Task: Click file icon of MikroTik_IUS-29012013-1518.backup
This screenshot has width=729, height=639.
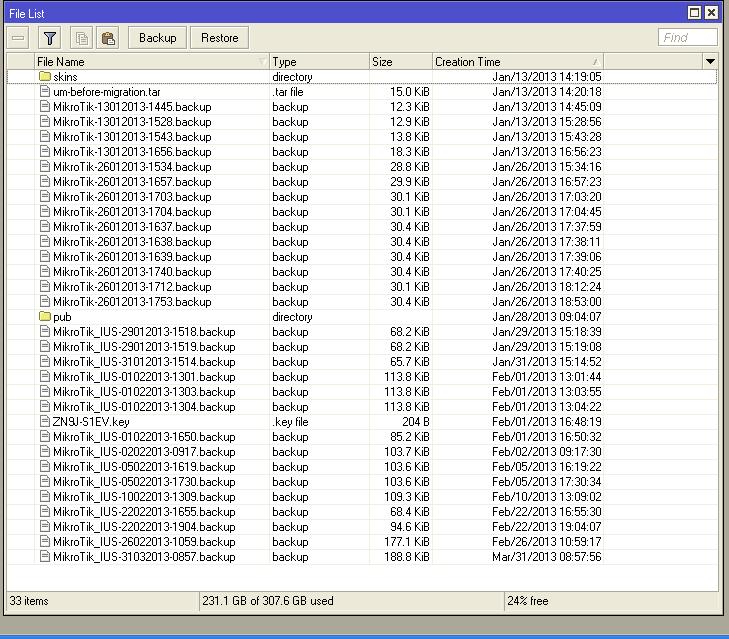Action: (x=45, y=331)
